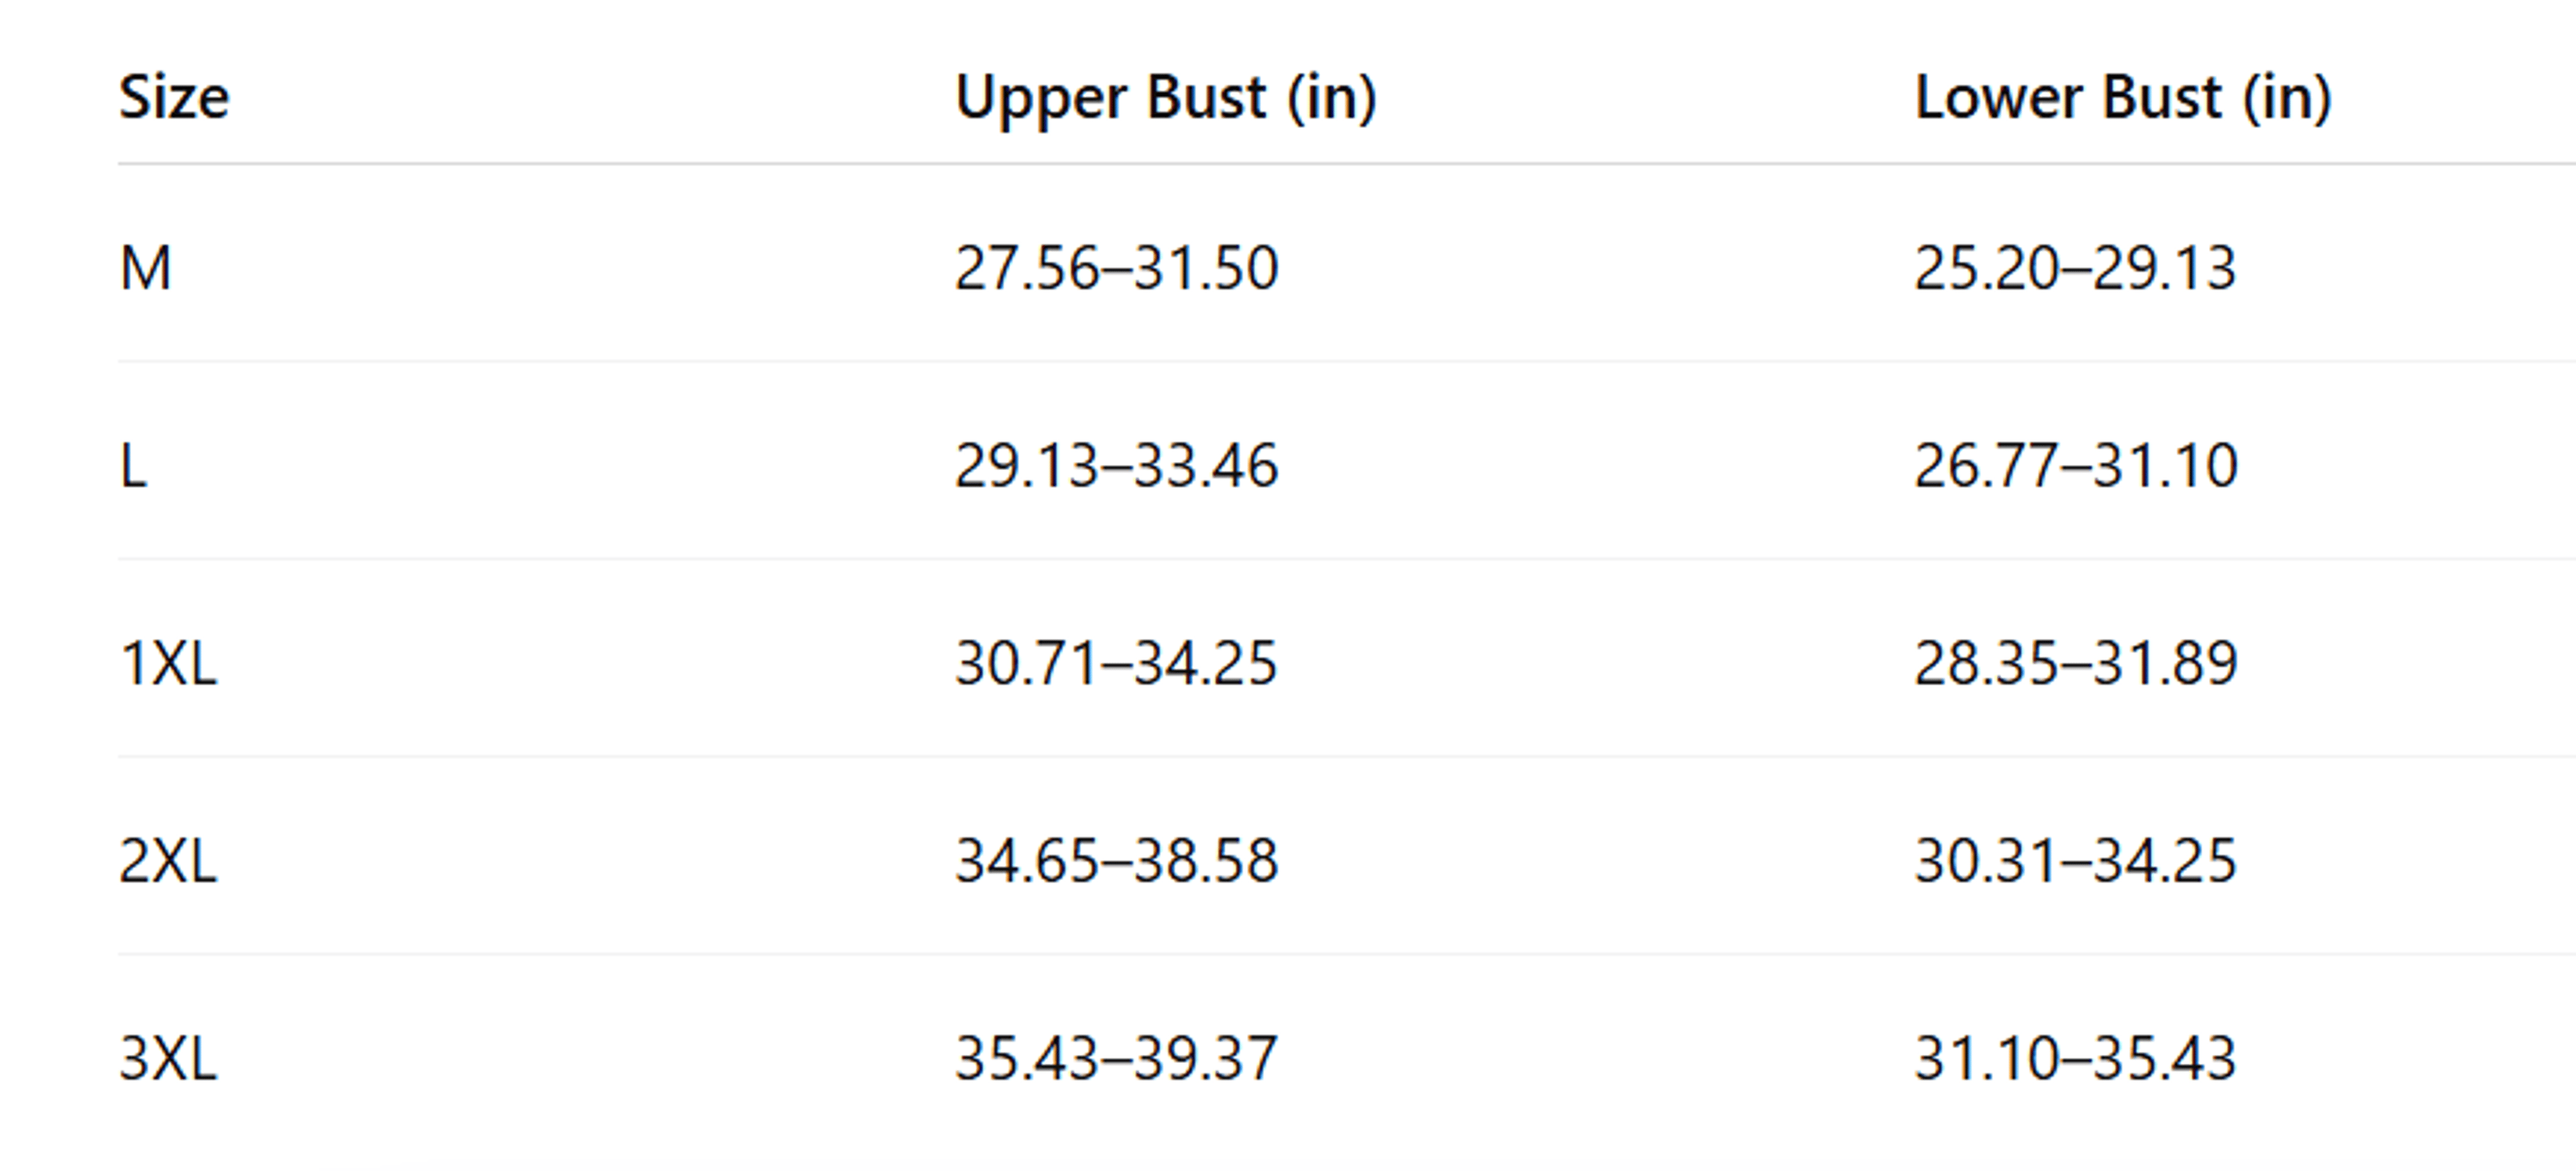
Task: Select the L size cell
Action: pos(133,466)
